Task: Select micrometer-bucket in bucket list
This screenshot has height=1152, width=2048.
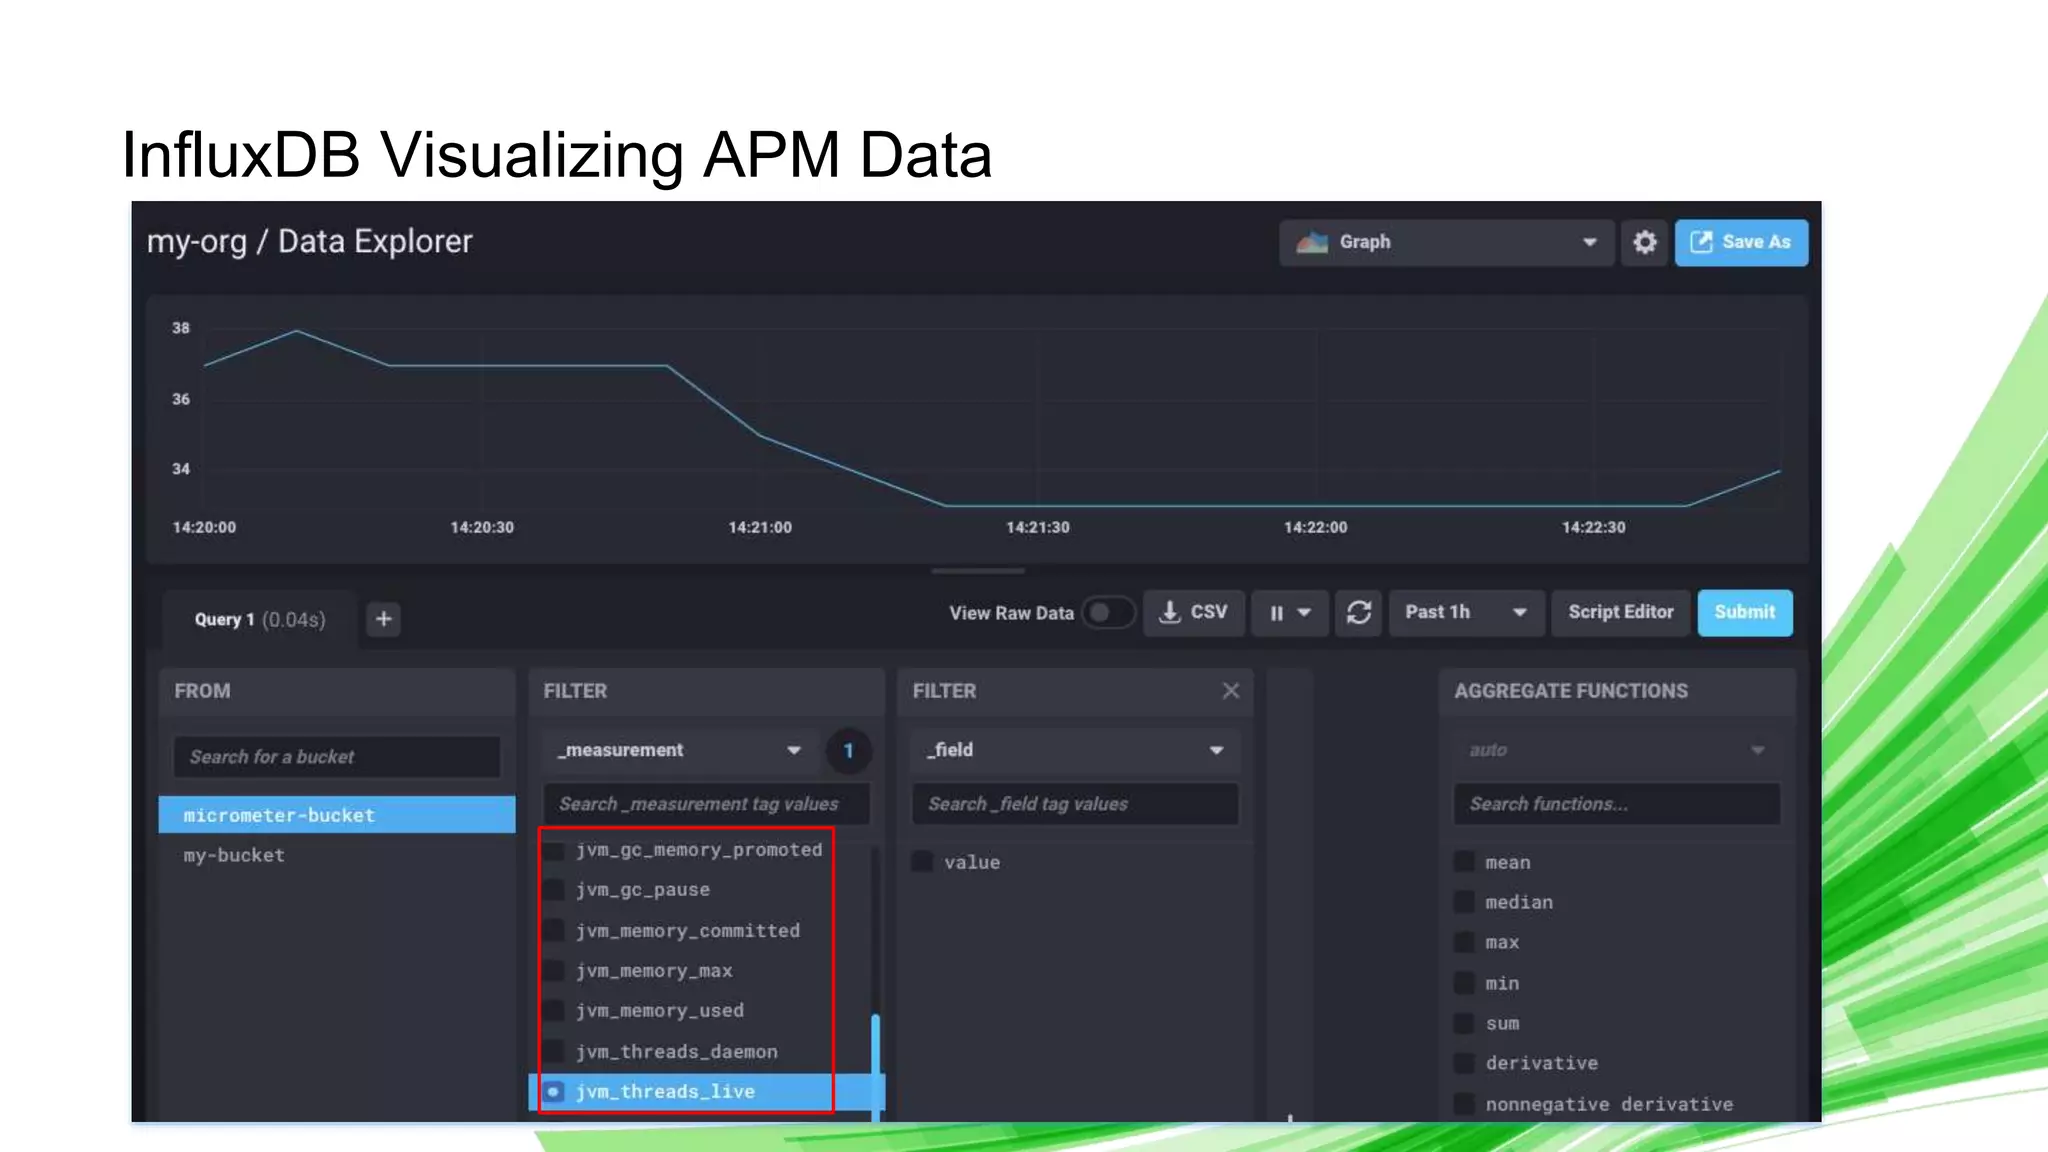Action: point(337,815)
